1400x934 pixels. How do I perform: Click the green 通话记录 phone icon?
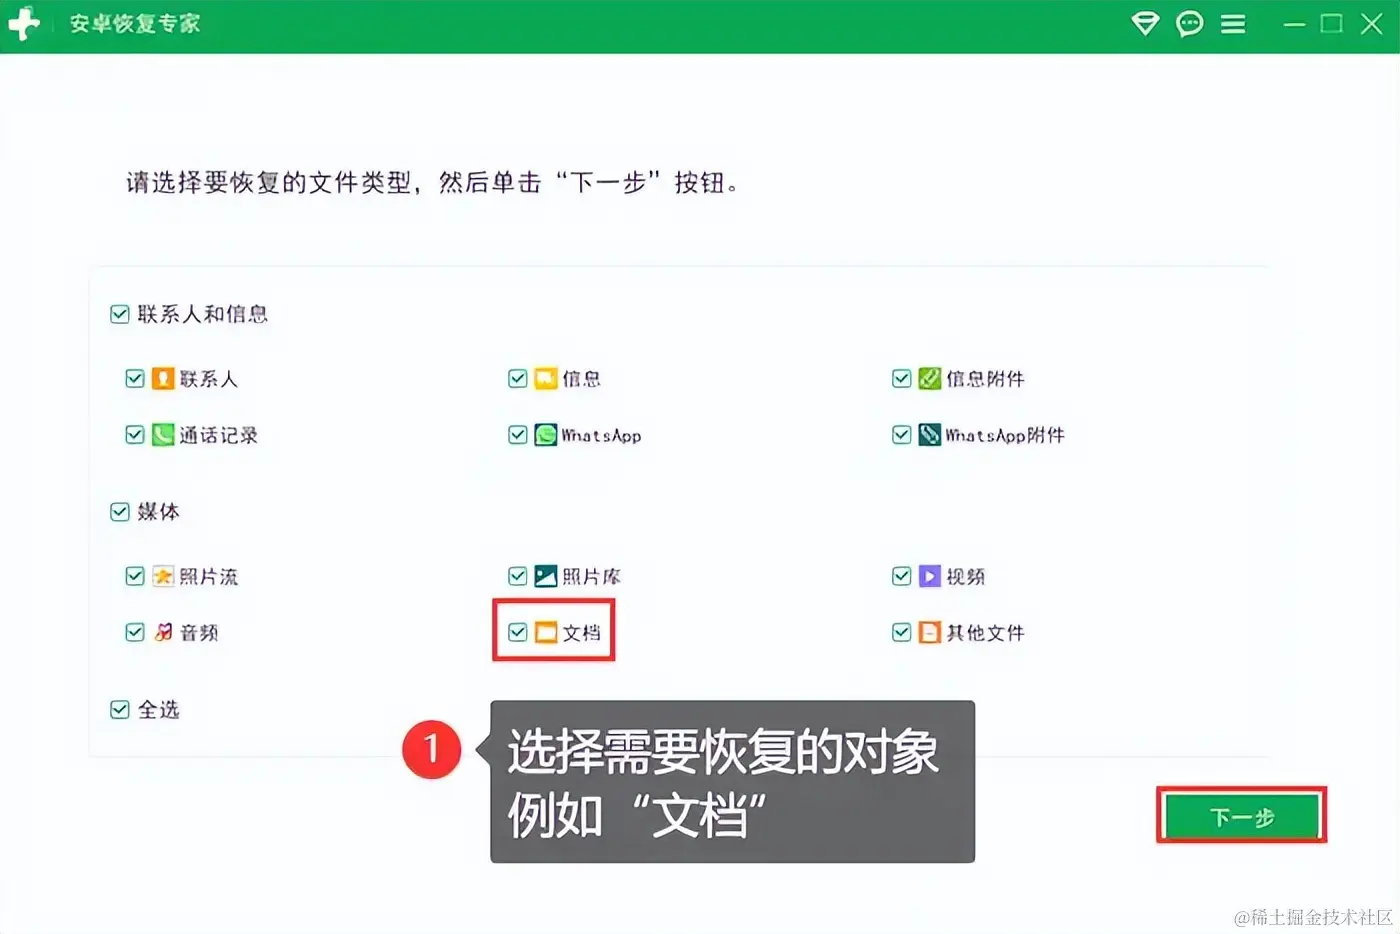(x=163, y=435)
